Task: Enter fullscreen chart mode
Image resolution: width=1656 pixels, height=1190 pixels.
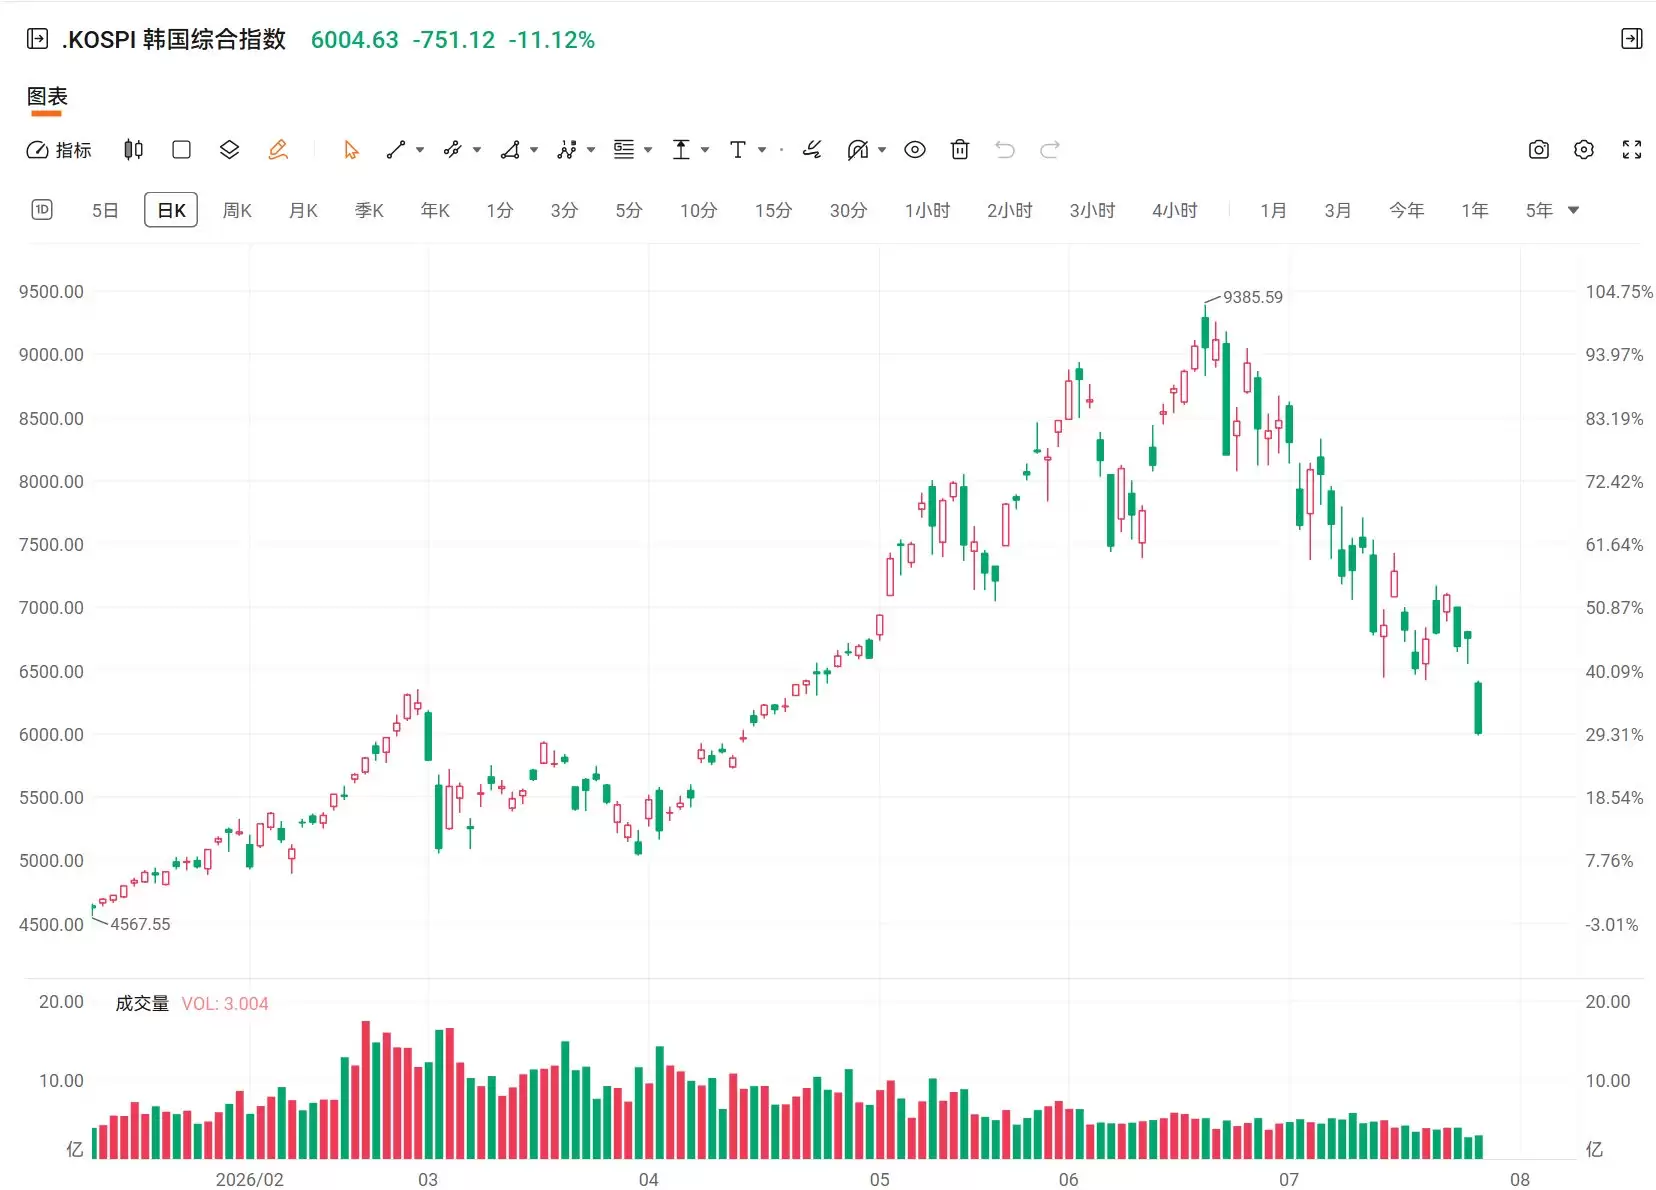Action: [x=1632, y=150]
